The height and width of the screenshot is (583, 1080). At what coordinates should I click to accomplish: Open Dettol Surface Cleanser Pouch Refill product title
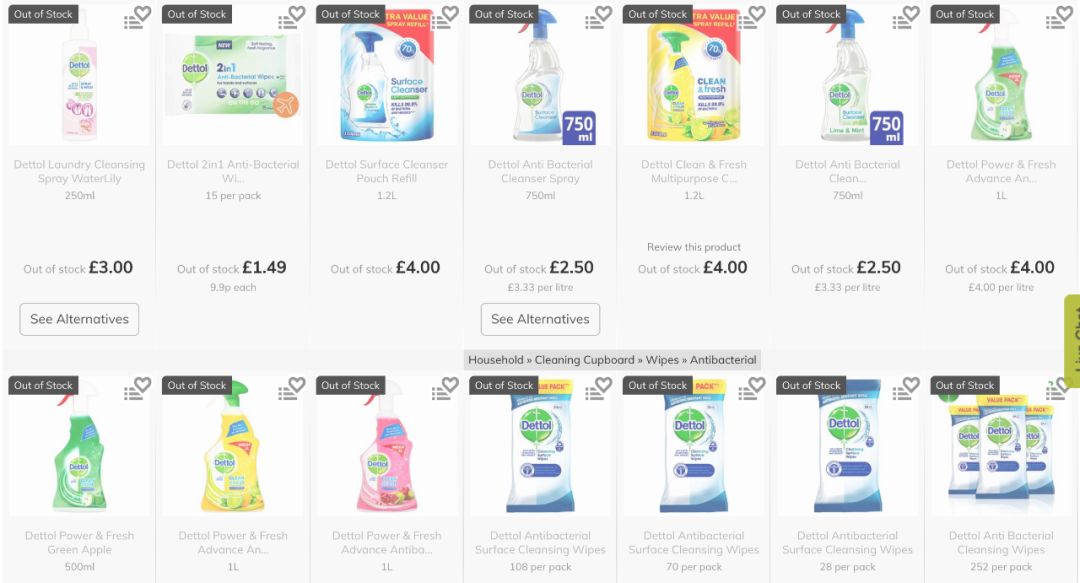point(386,171)
